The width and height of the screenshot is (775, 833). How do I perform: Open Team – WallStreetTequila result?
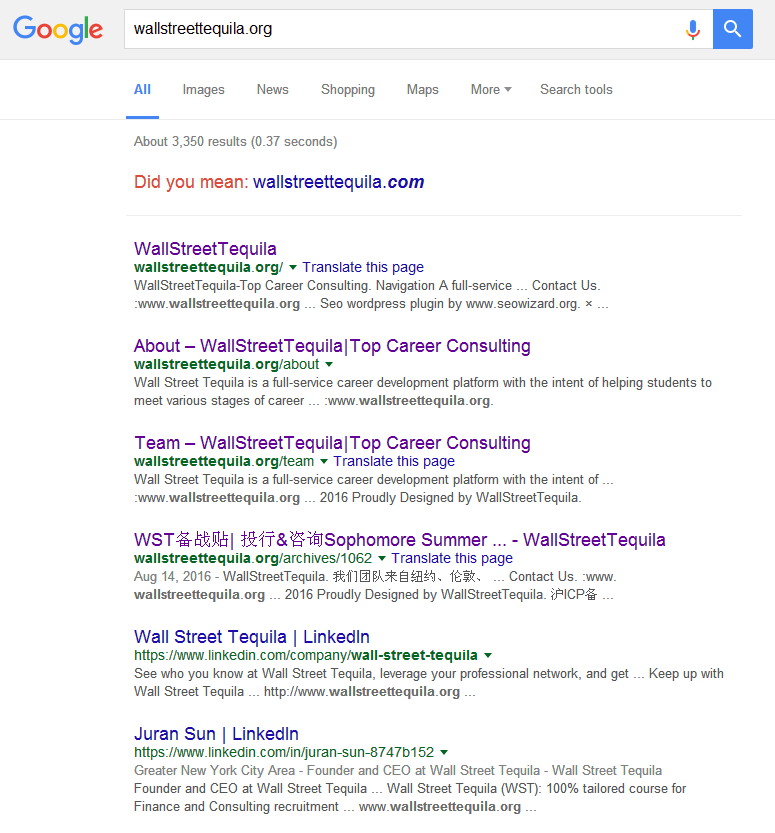click(x=332, y=443)
